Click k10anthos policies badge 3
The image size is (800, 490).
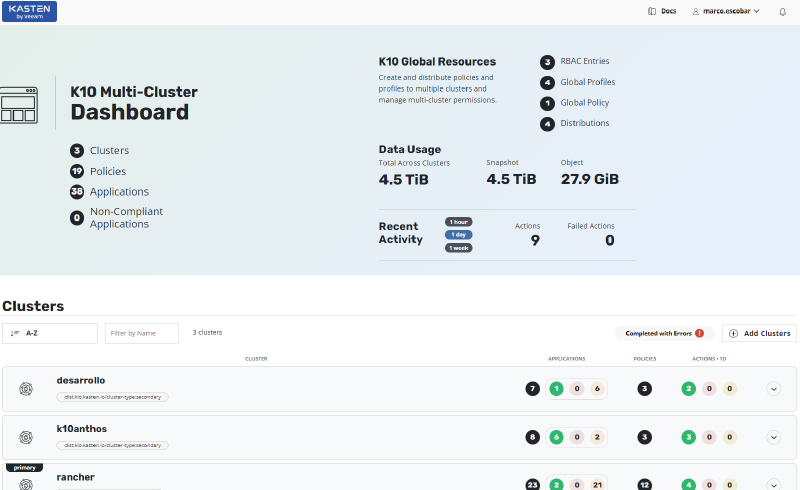[644, 437]
